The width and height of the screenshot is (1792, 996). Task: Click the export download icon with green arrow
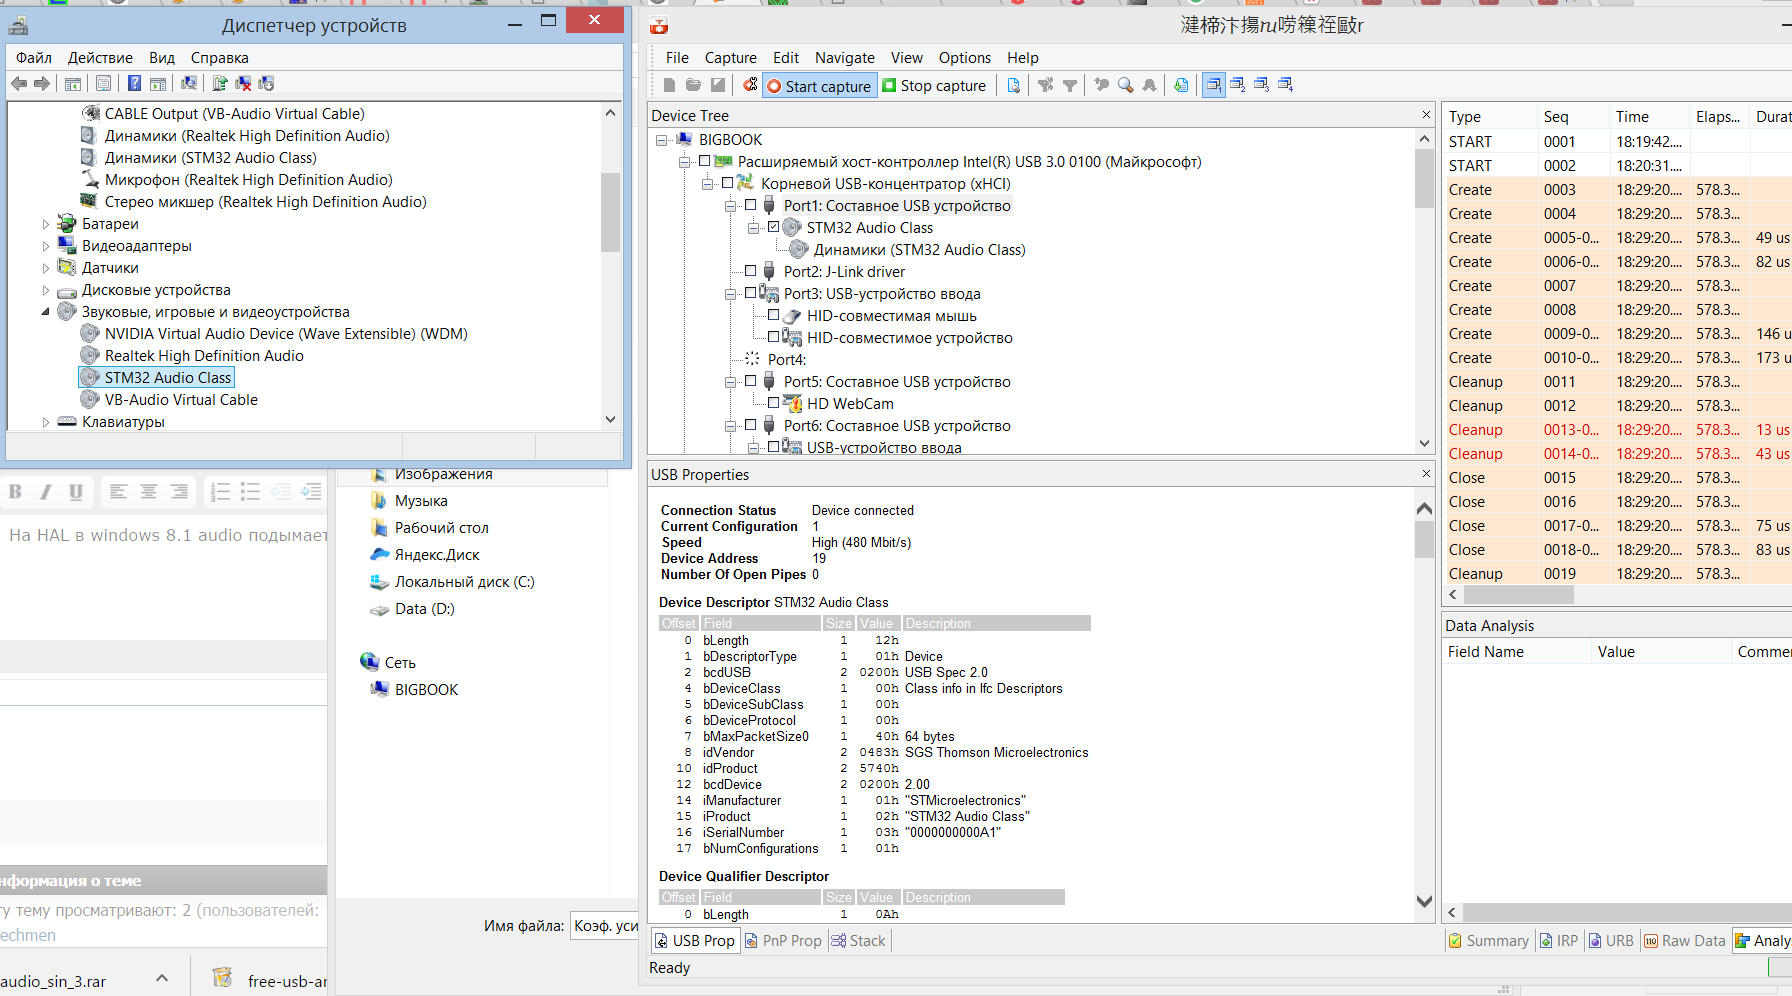click(1181, 85)
